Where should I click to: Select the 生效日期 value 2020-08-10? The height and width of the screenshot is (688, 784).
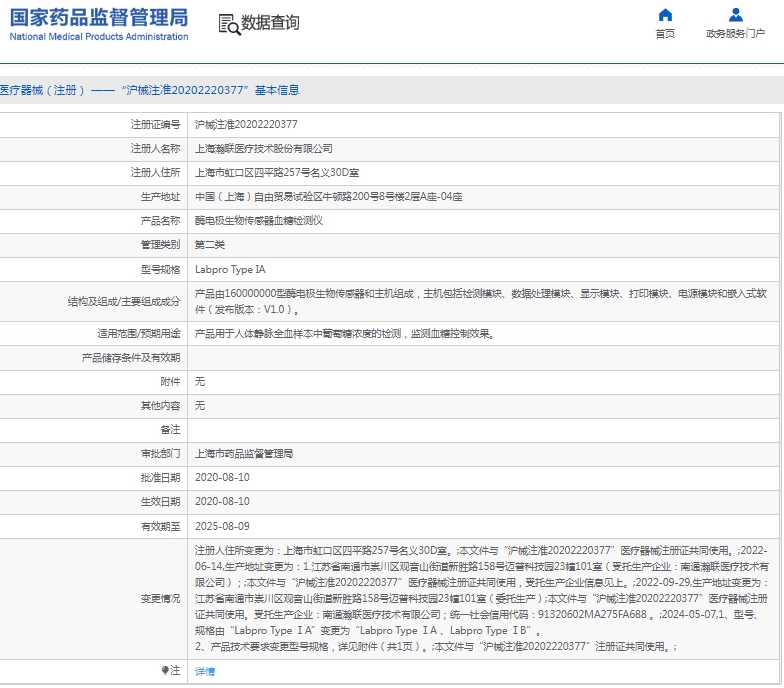tap(222, 502)
